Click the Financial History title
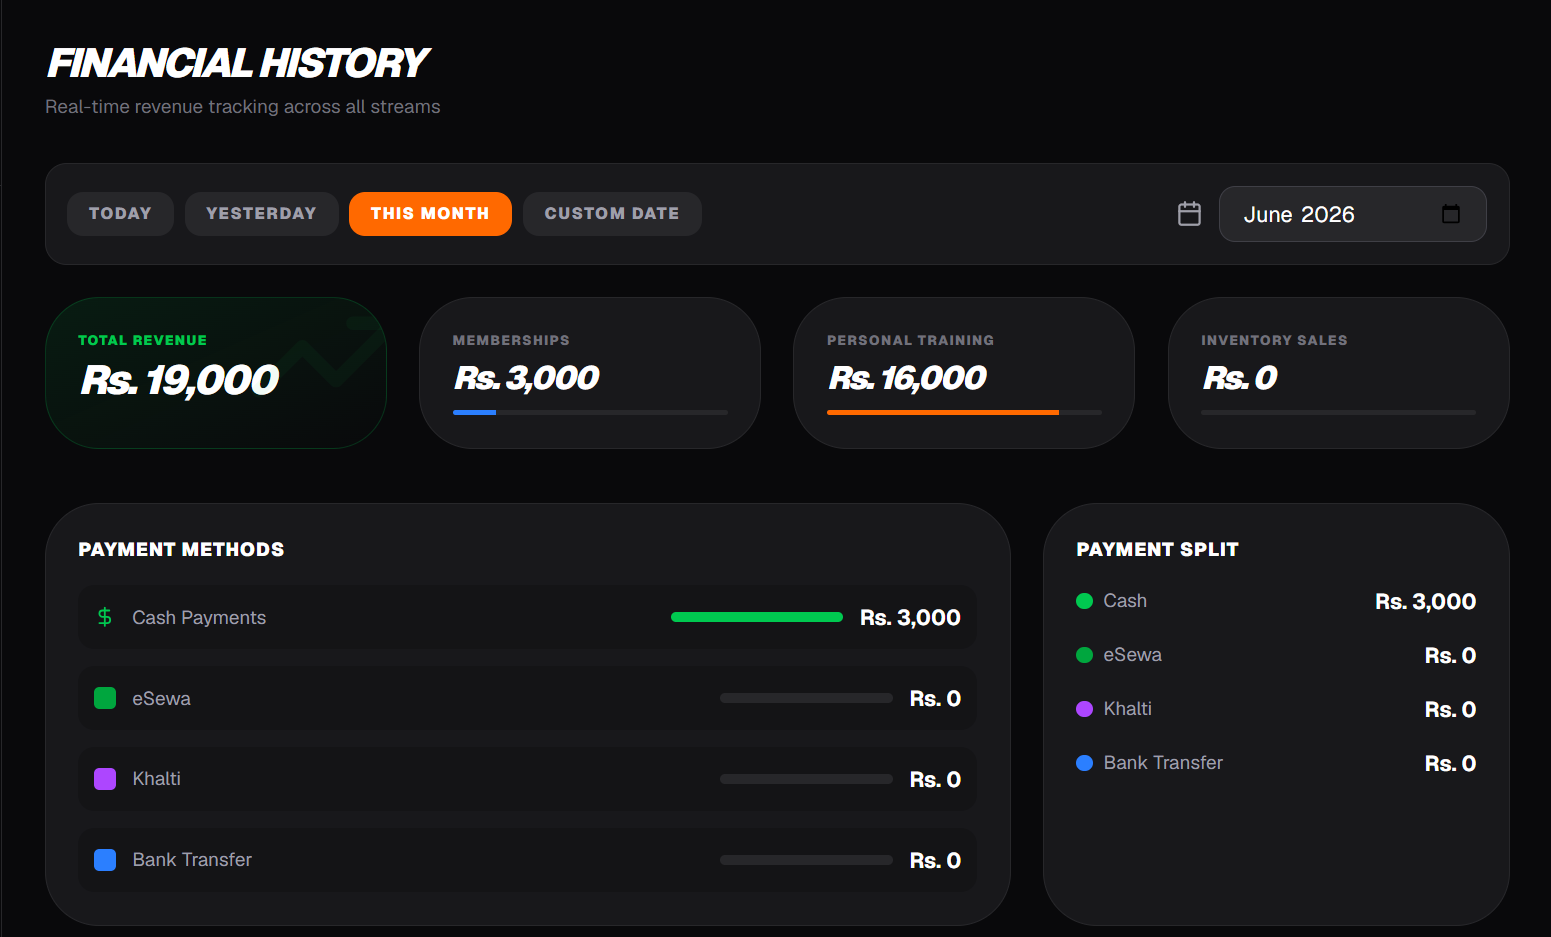The image size is (1551, 937). (x=238, y=64)
